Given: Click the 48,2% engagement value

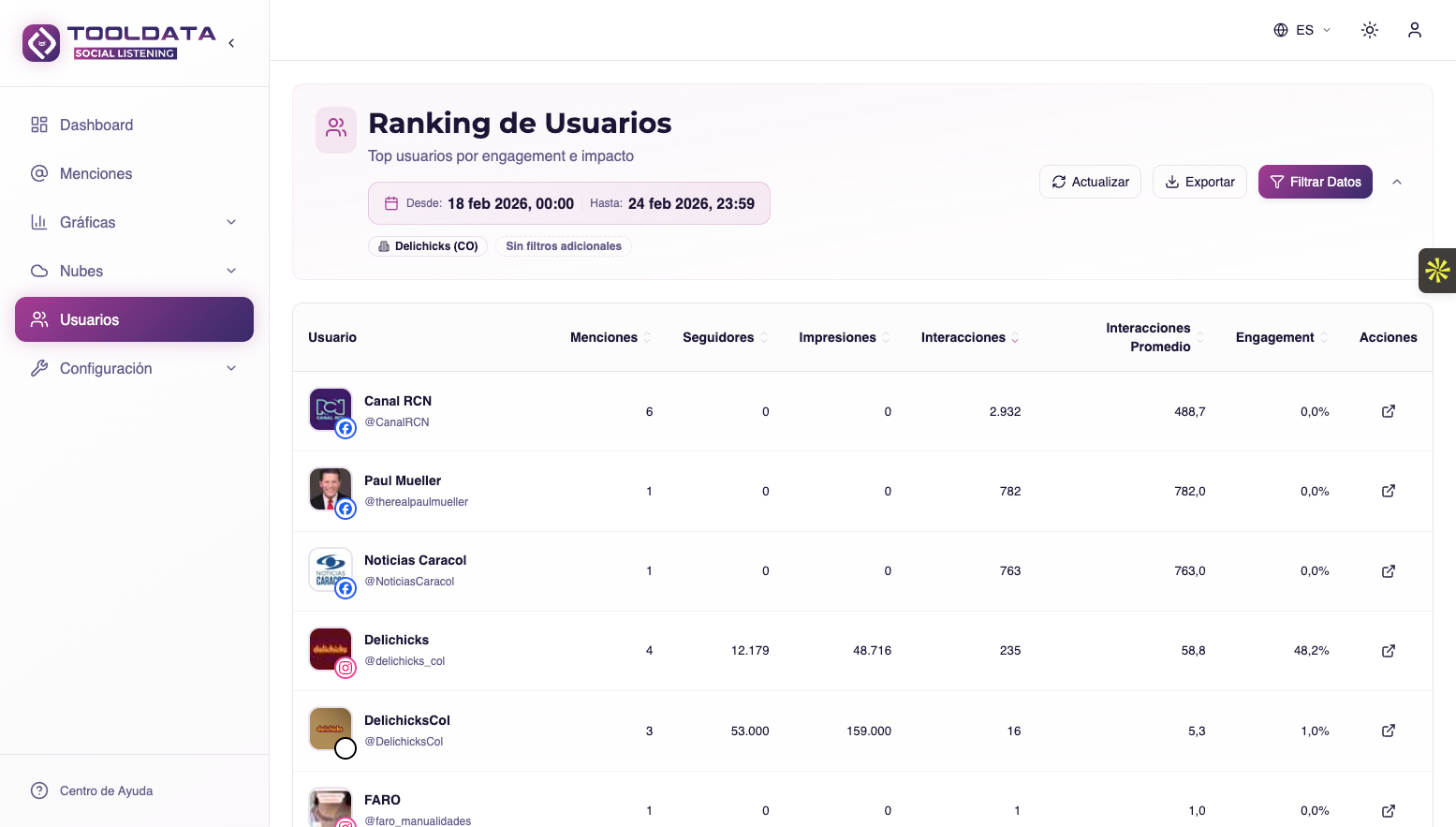Looking at the screenshot, I should (1311, 651).
